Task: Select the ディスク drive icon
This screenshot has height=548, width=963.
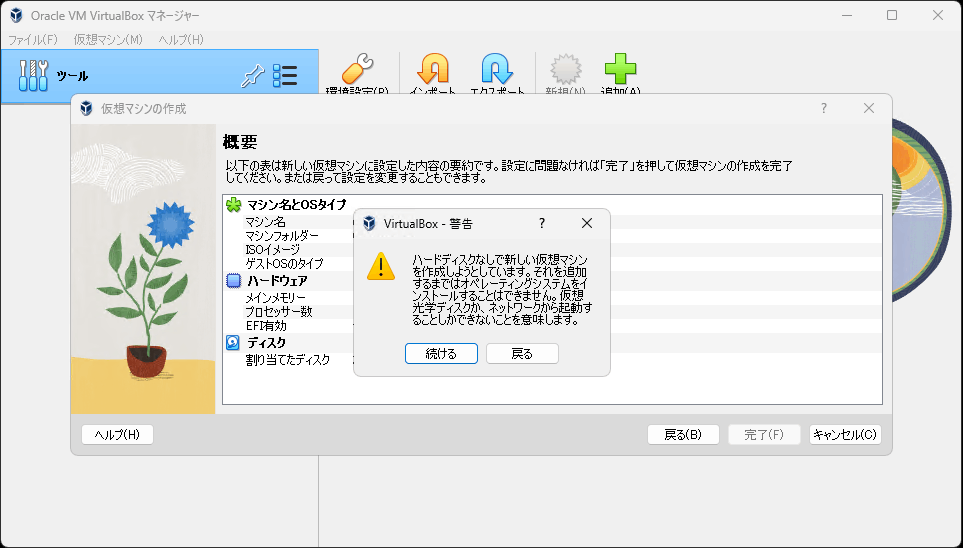Action: 233,342
